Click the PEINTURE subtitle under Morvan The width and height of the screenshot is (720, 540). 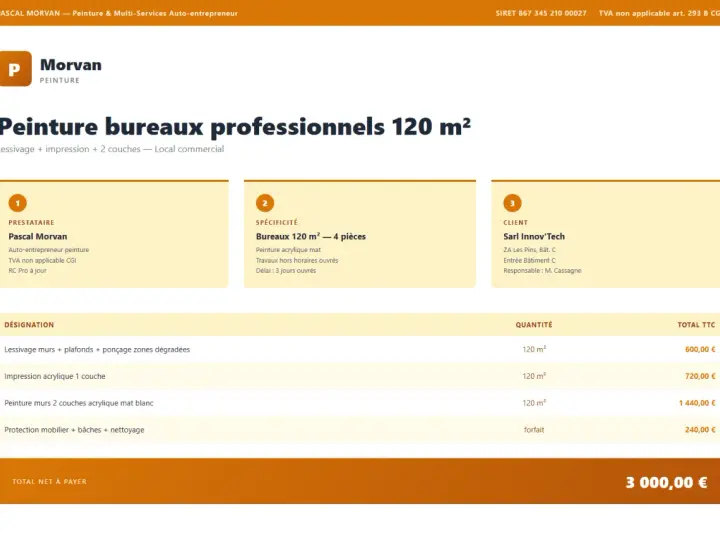pos(60,80)
